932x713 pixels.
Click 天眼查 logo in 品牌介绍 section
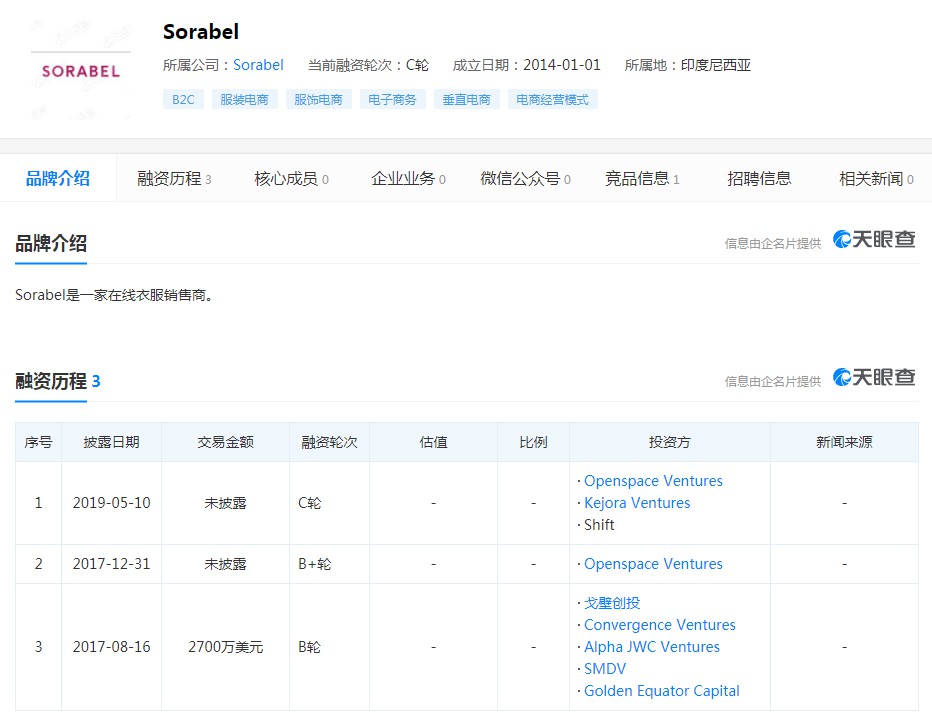pyautogui.click(x=874, y=239)
